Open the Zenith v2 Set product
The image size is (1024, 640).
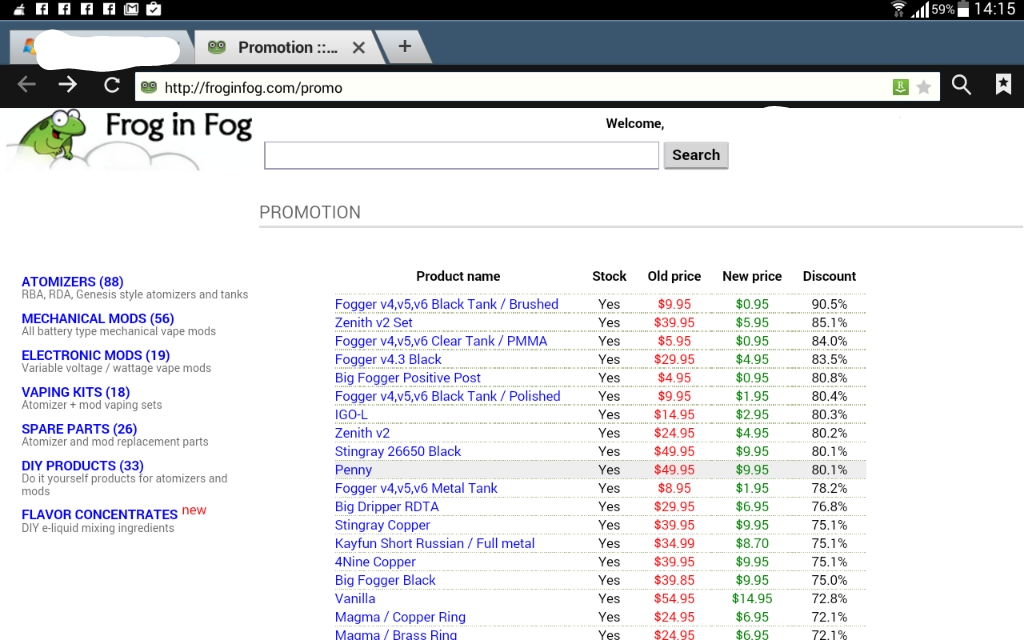(x=374, y=323)
